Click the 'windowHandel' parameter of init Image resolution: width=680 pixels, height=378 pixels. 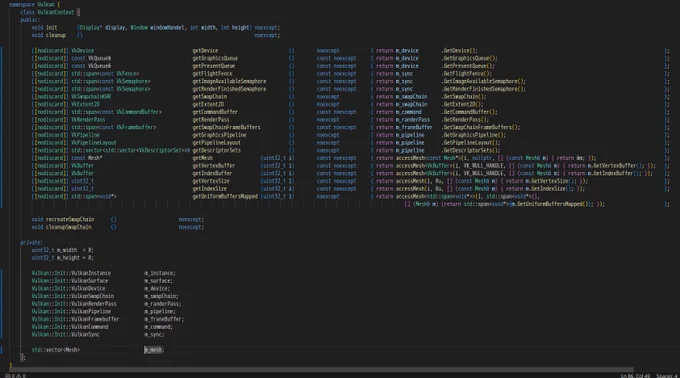(x=167, y=27)
